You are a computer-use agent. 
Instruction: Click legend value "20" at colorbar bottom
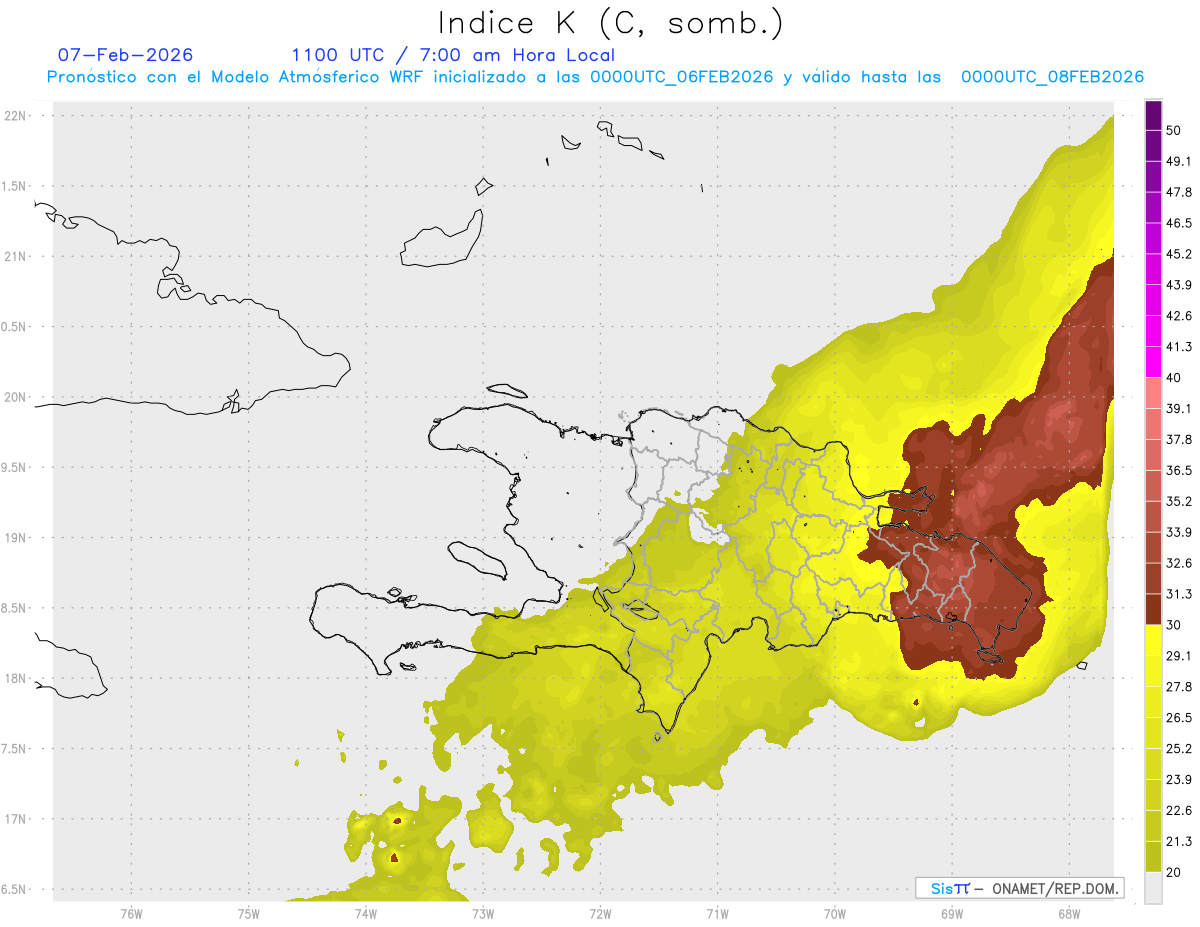(1174, 872)
